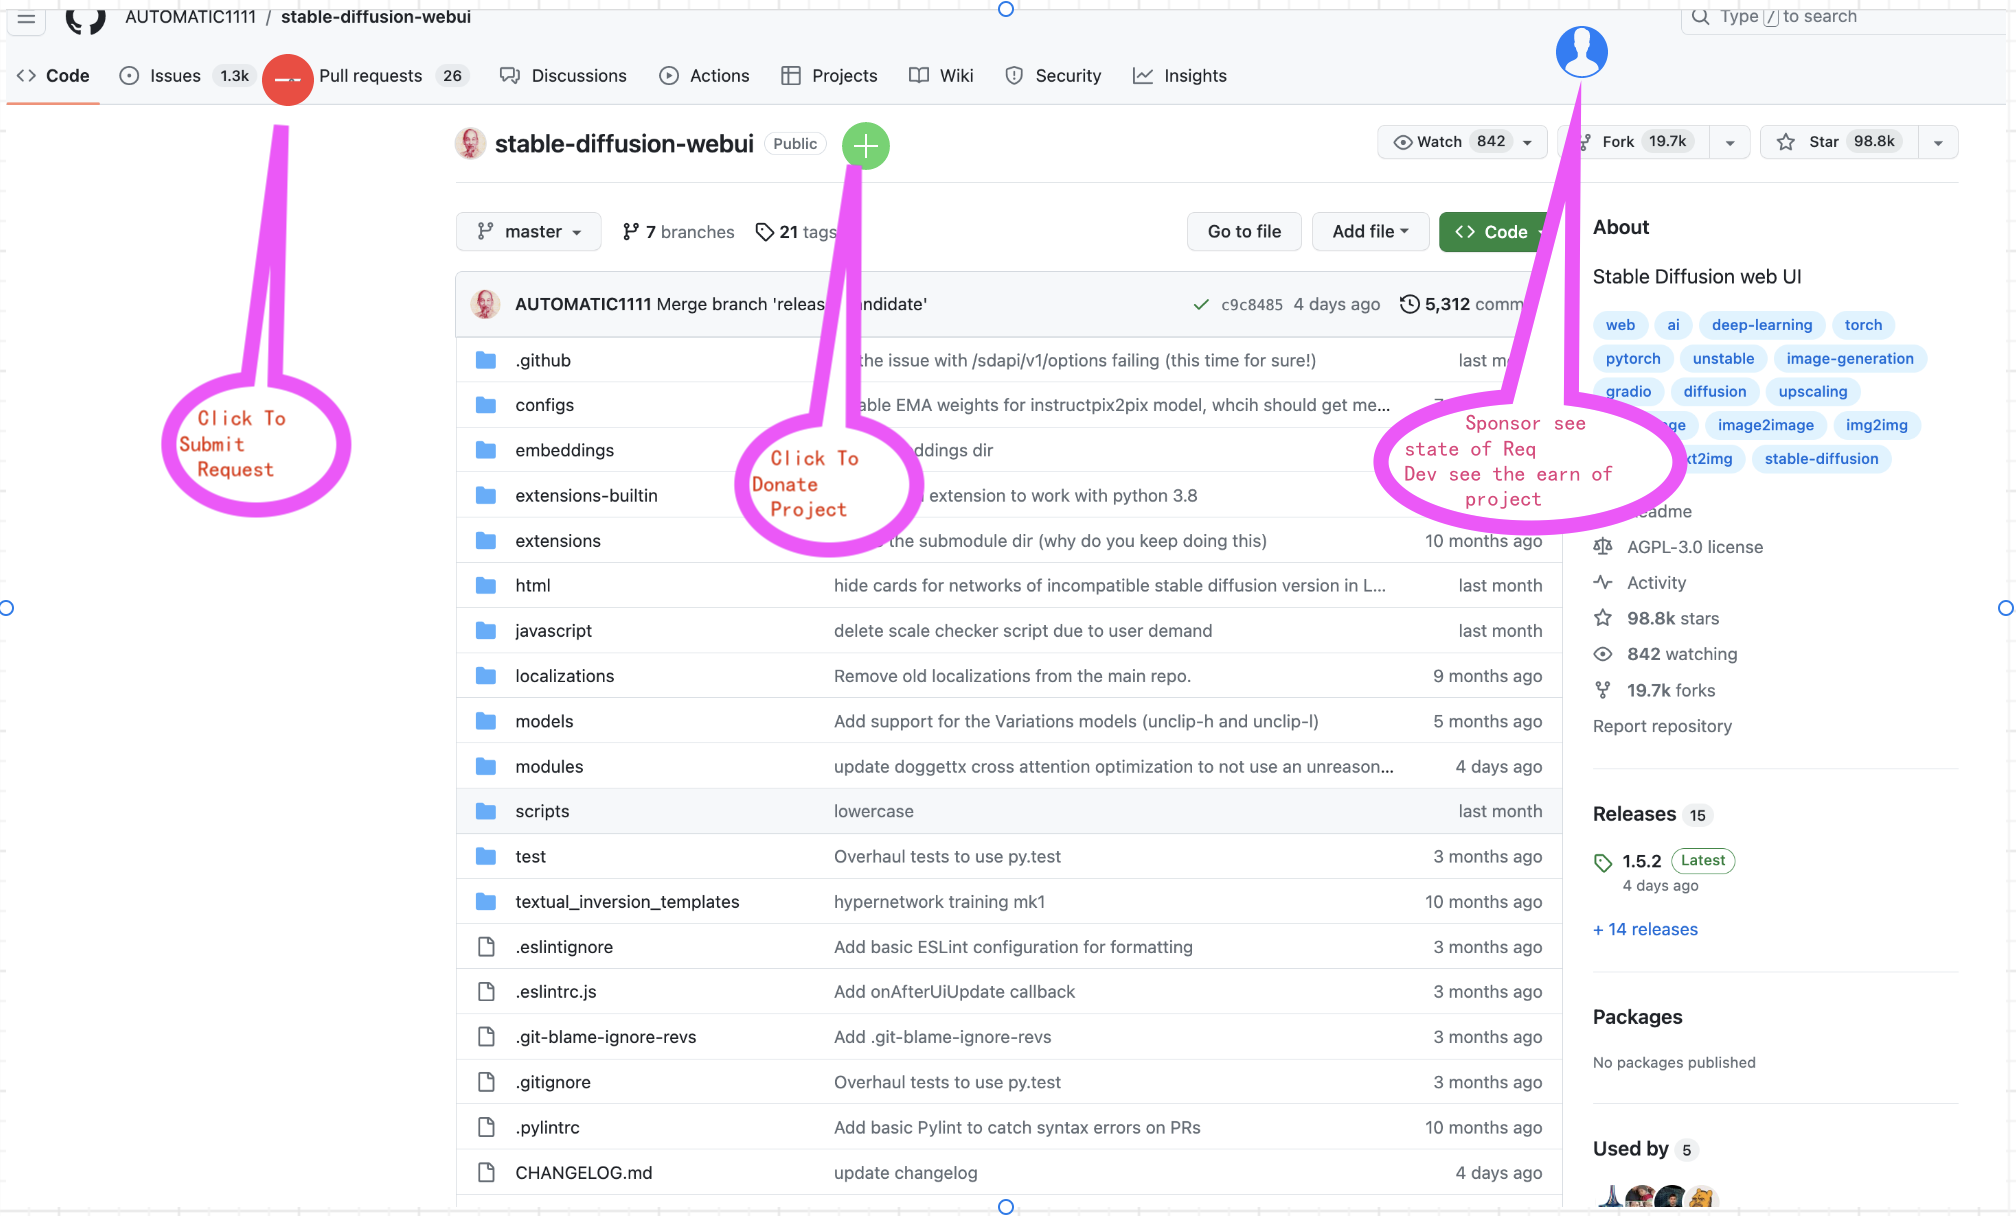Viewport: 2016px width, 1216px height.
Task: Expand the Add file dropdown
Action: click(x=1370, y=231)
